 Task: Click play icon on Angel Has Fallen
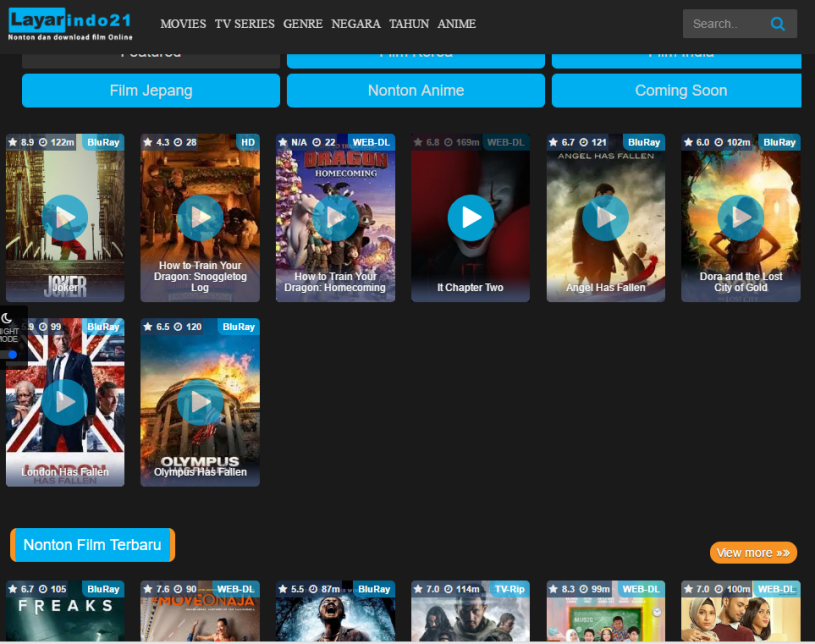click(605, 217)
